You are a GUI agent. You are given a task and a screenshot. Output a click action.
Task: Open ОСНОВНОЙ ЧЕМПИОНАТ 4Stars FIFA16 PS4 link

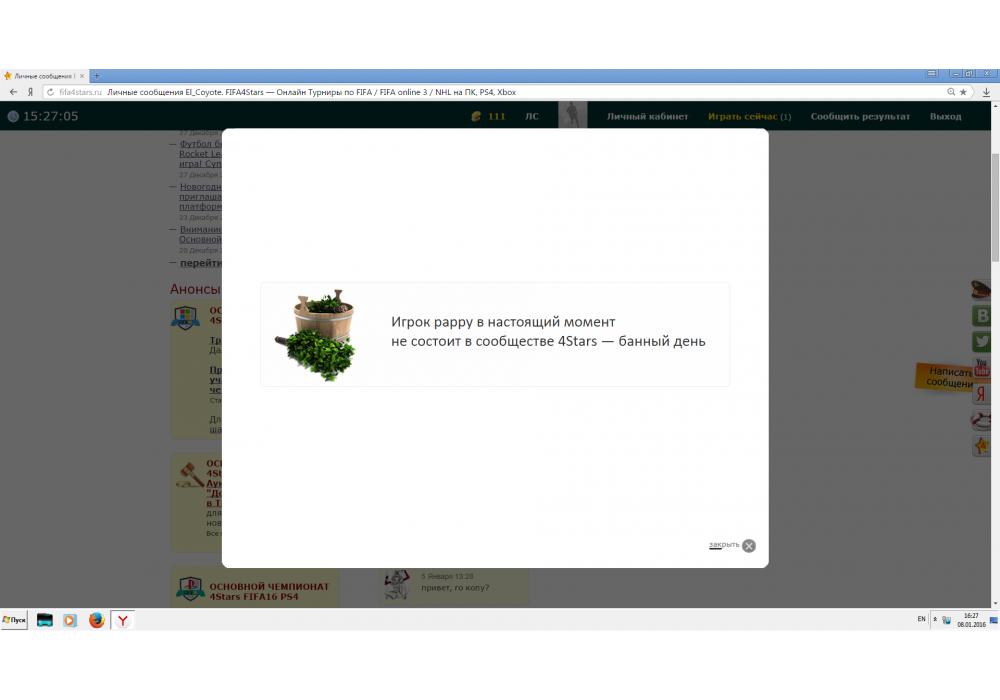(x=269, y=591)
